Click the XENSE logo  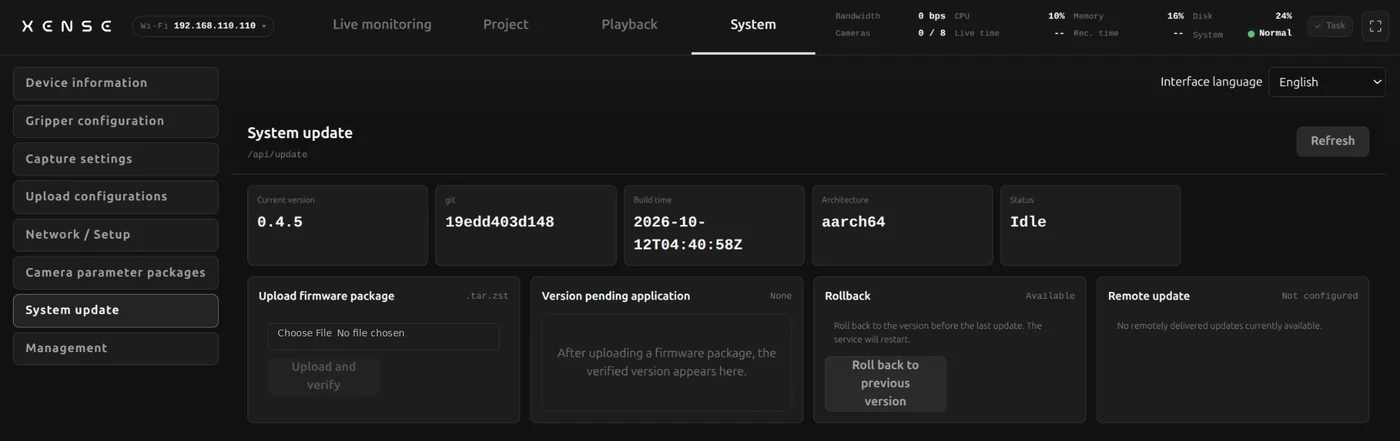tap(66, 26)
